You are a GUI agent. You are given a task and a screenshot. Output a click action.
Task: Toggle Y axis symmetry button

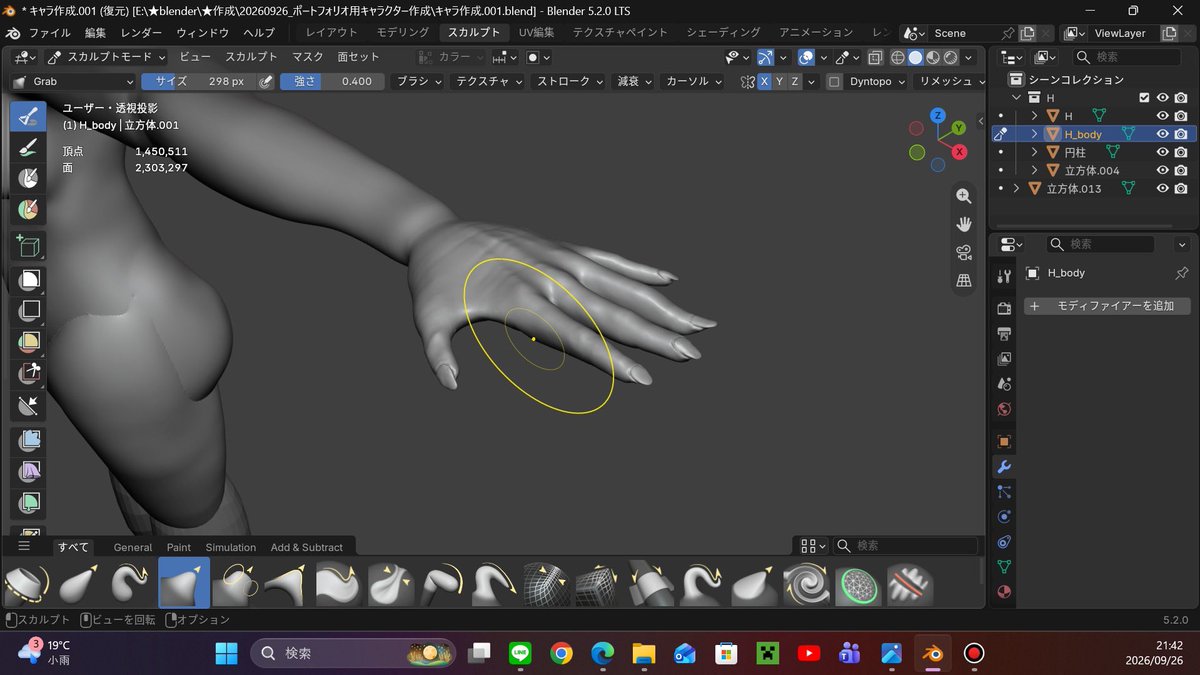click(x=780, y=82)
